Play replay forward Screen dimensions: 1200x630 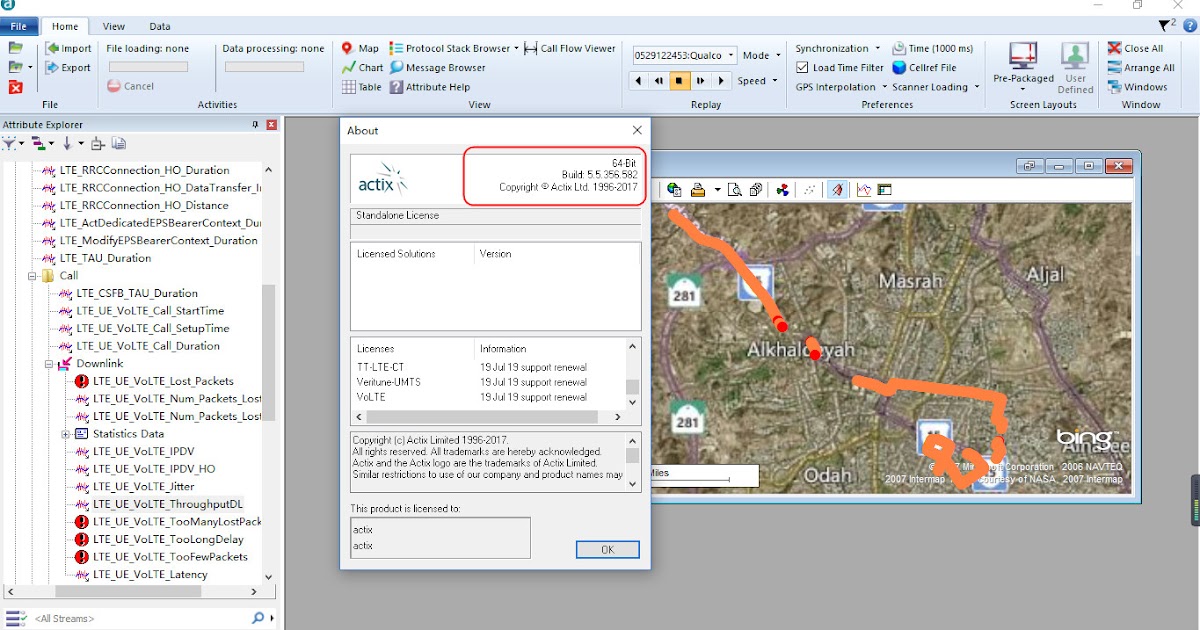coord(721,81)
